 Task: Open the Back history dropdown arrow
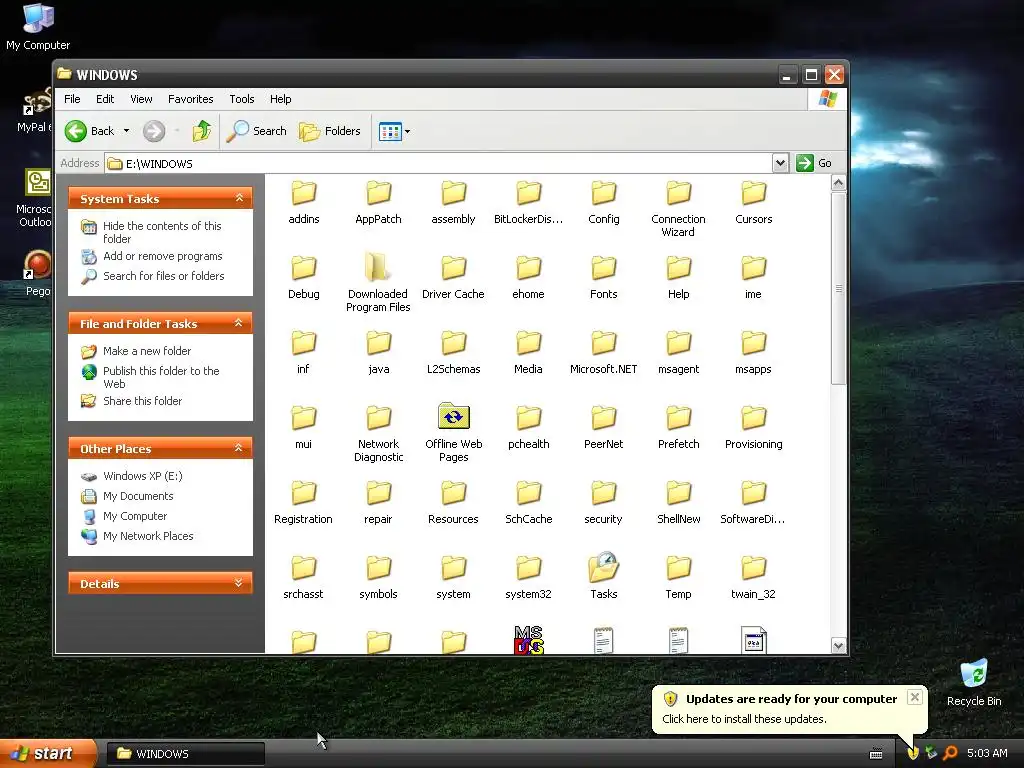coord(127,131)
